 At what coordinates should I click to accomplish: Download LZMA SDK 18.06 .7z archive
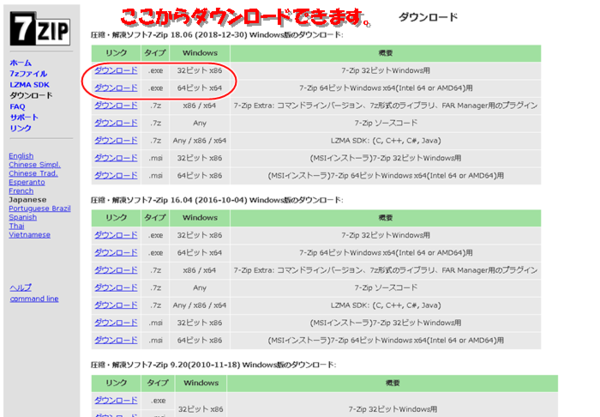pyautogui.click(x=116, y=140)
